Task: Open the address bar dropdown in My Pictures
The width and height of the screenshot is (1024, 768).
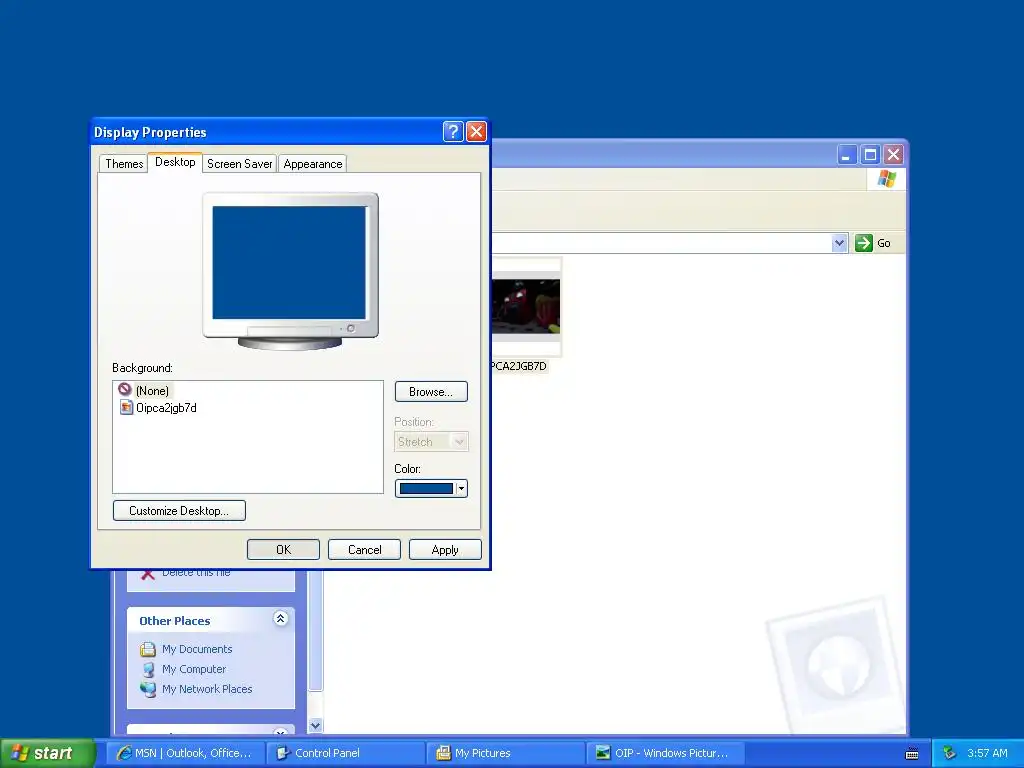Action: pyautogui.click(x=840, y=243)
